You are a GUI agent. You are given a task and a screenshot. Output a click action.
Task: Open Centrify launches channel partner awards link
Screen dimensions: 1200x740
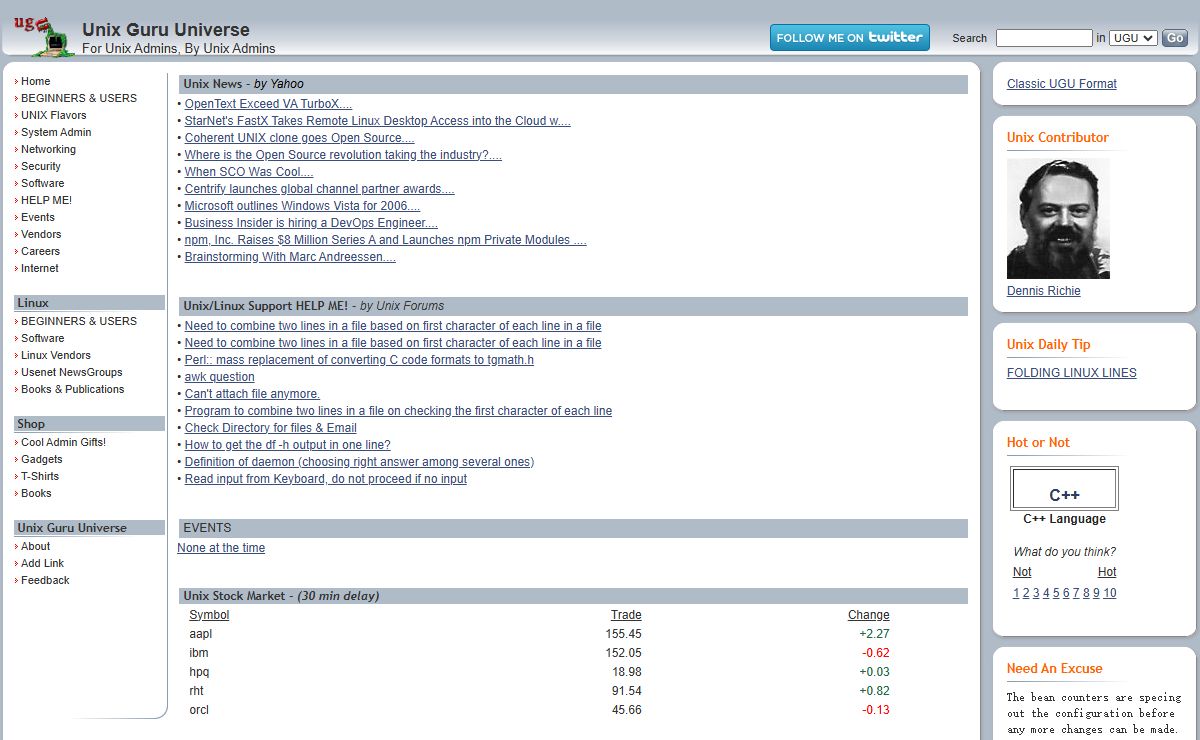pyautogui.click(x=319, y=189)
